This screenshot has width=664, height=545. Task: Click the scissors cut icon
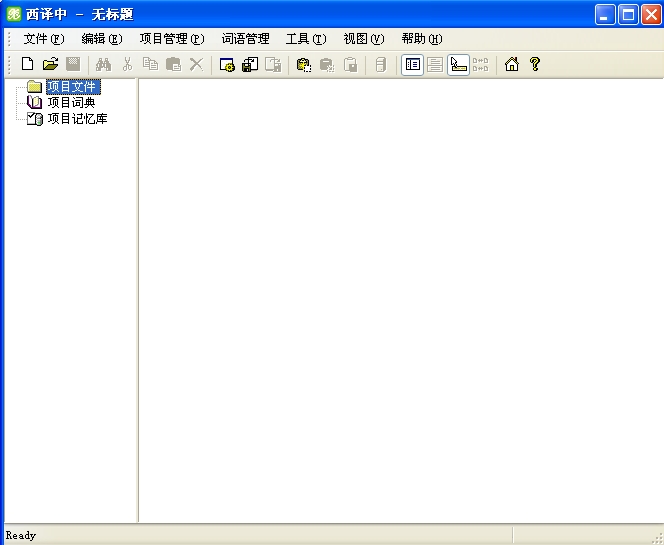(127, 64)
